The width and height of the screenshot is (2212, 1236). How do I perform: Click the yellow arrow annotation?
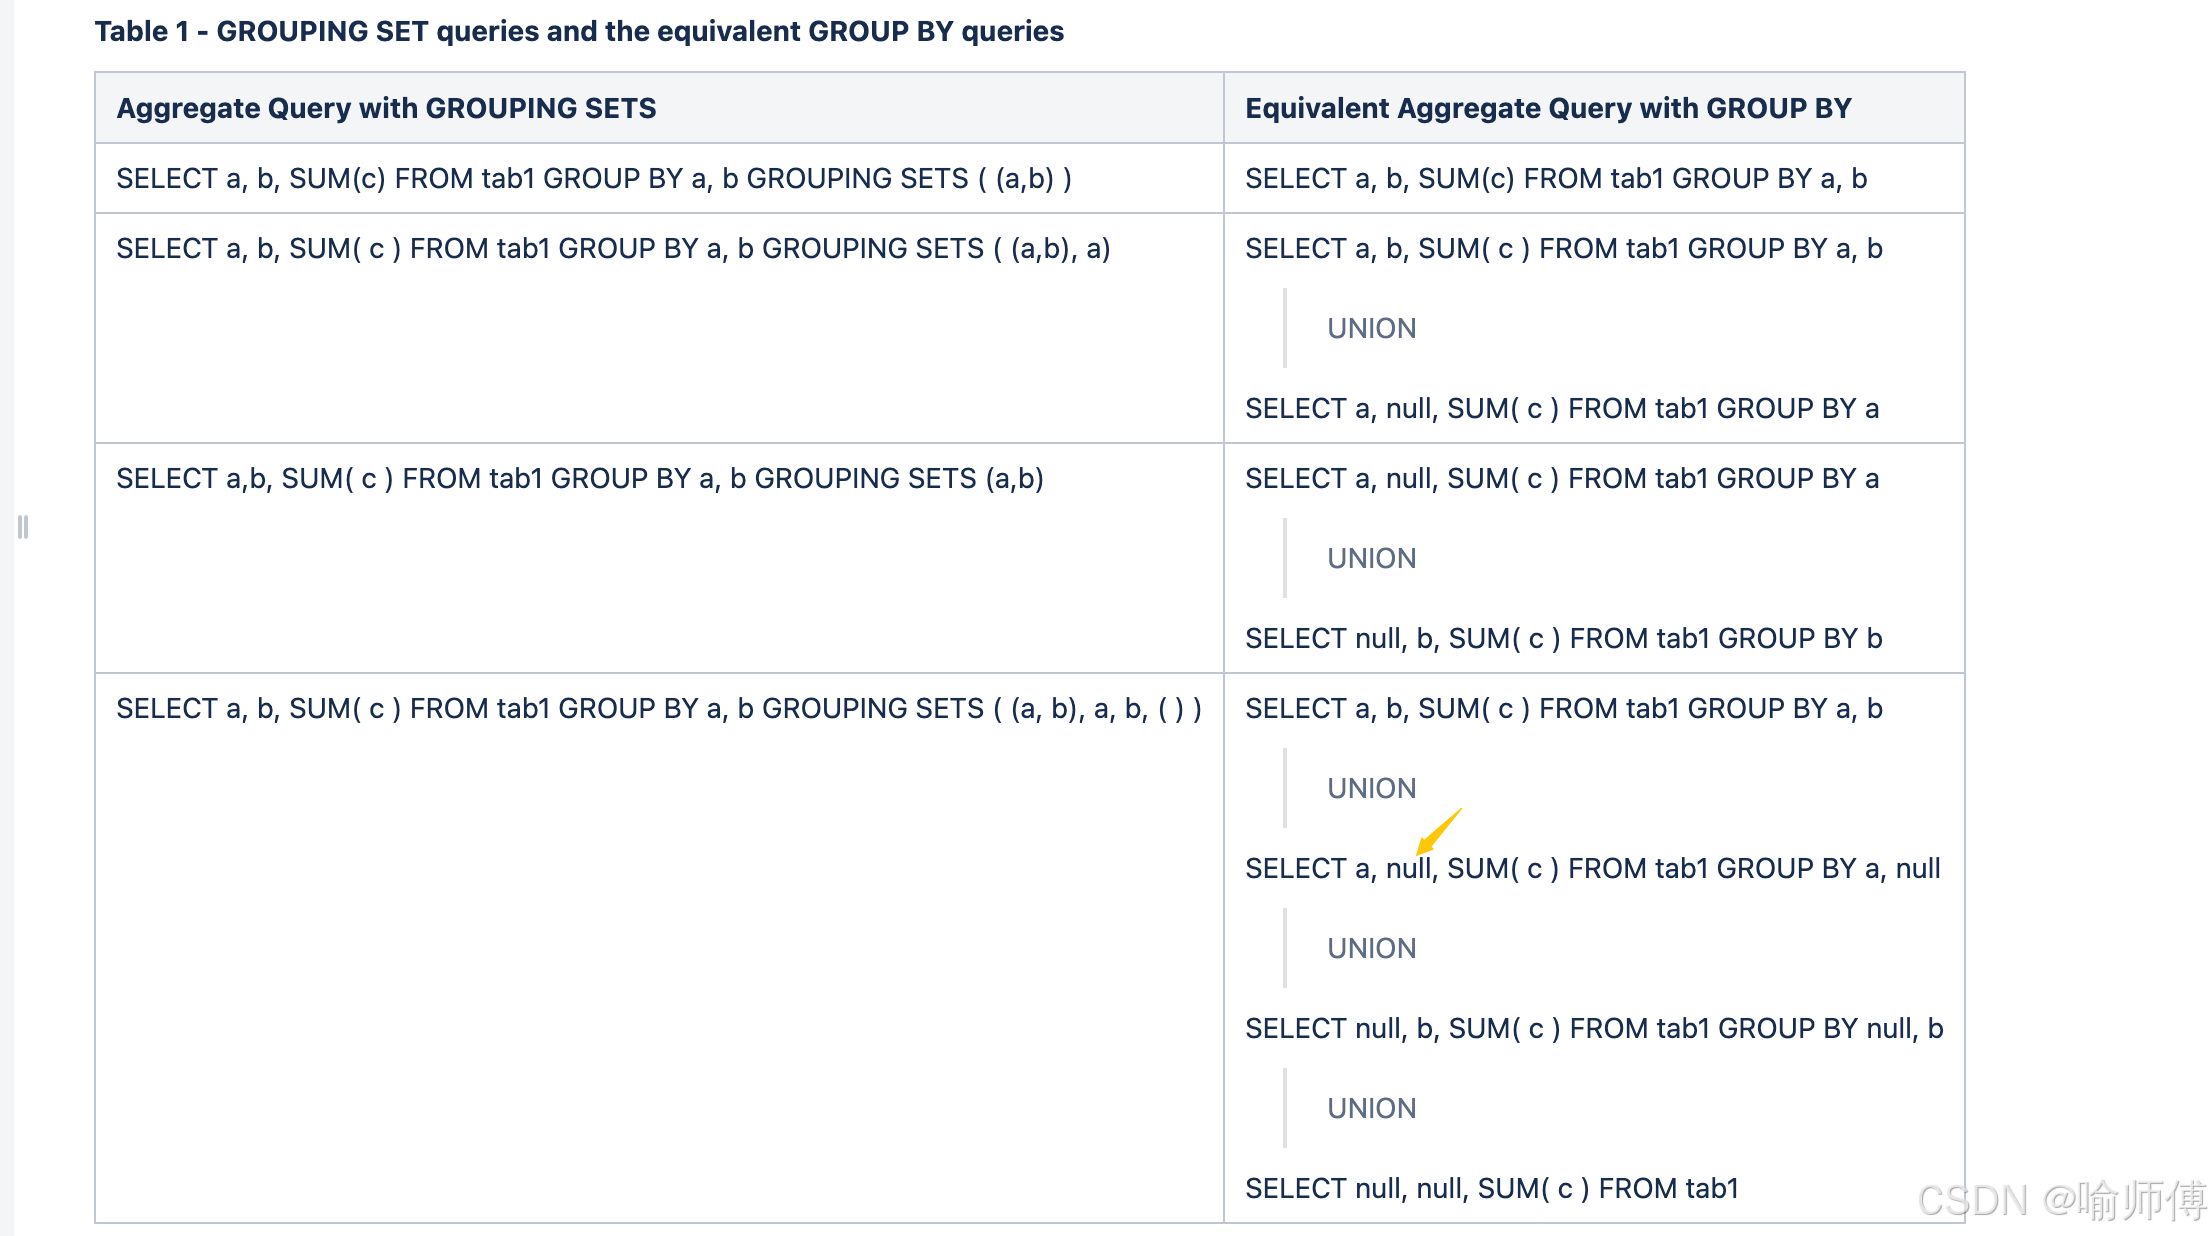pos(1438,832)
